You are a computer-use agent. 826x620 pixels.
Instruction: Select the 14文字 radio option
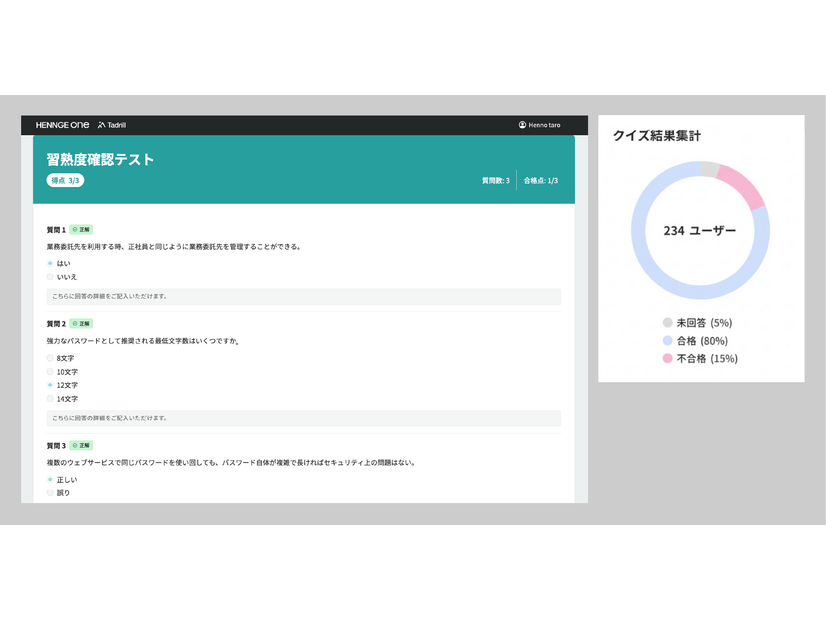pos(50,399)
